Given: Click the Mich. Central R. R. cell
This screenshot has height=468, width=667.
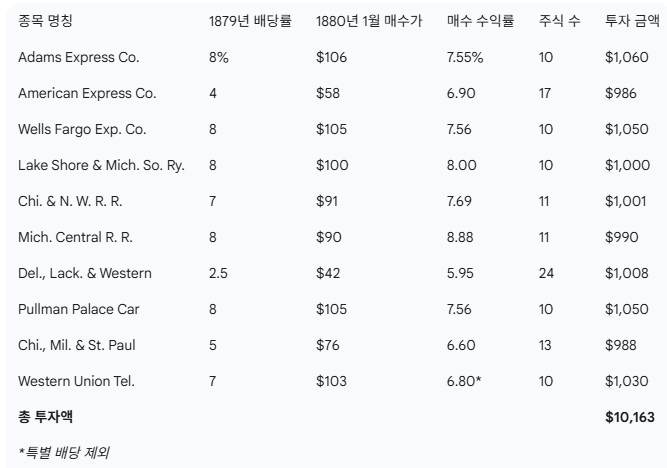Looking at the screenshot, I should pos(75,237).
